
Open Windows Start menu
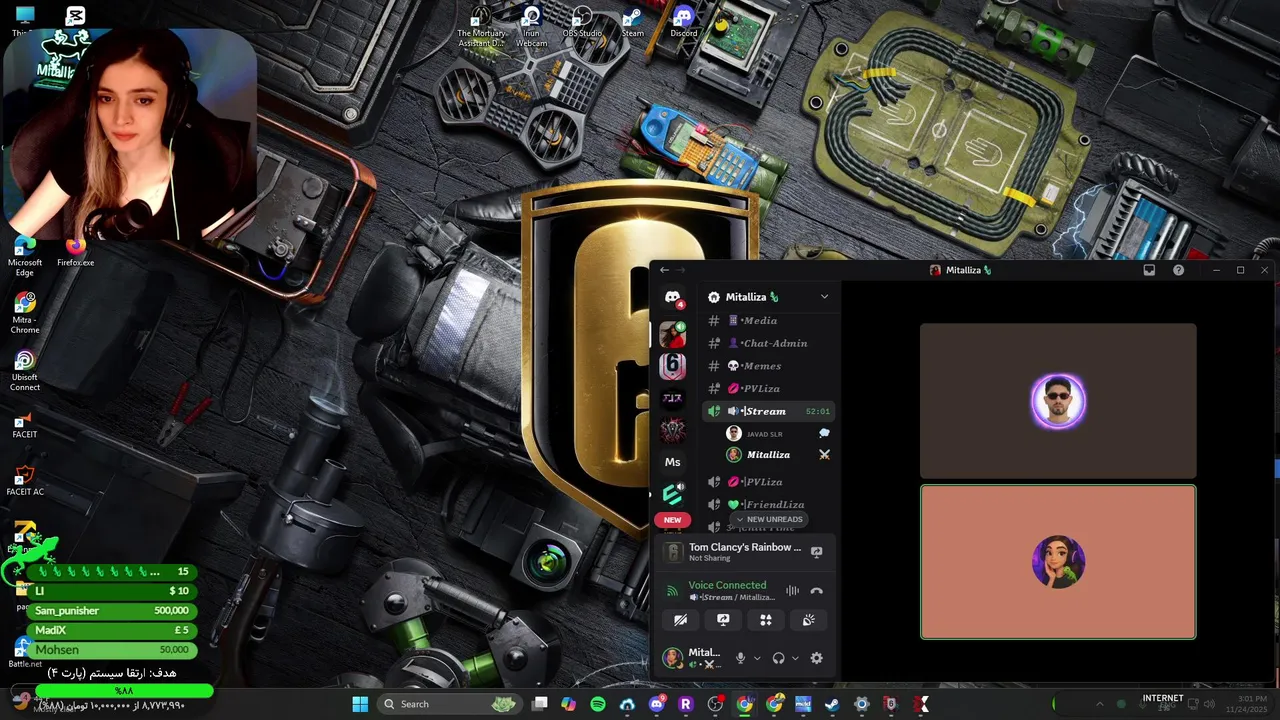click(360, 704)
